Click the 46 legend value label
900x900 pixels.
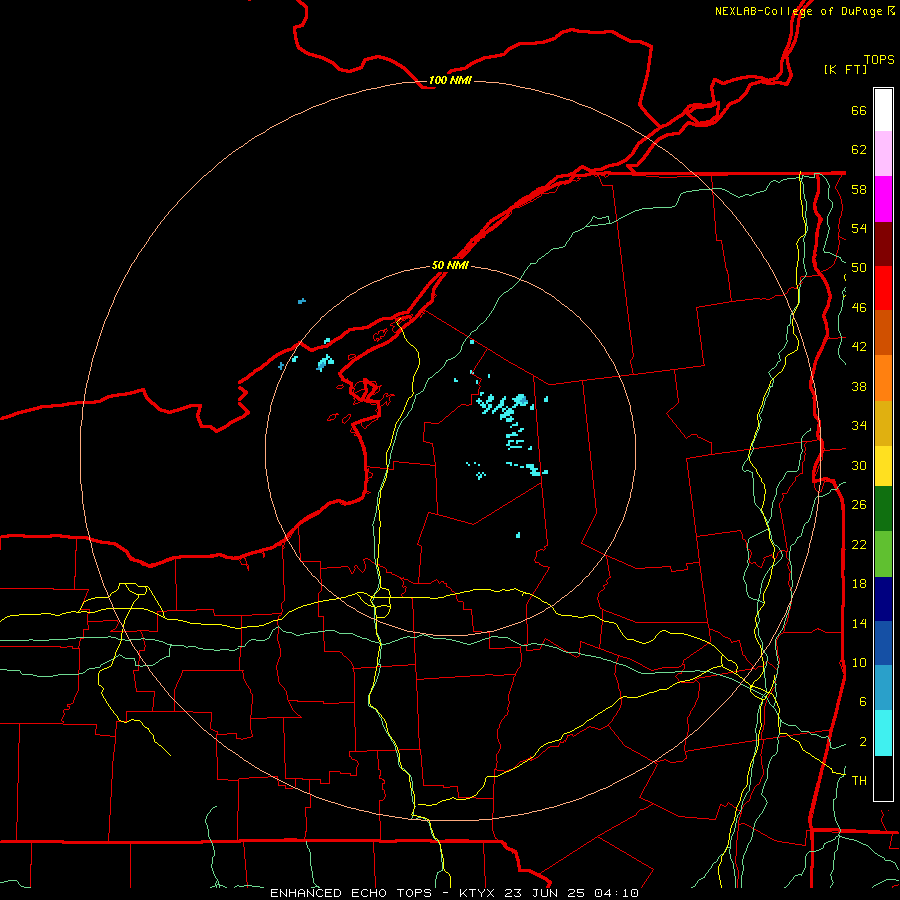[x=859, y=308]
